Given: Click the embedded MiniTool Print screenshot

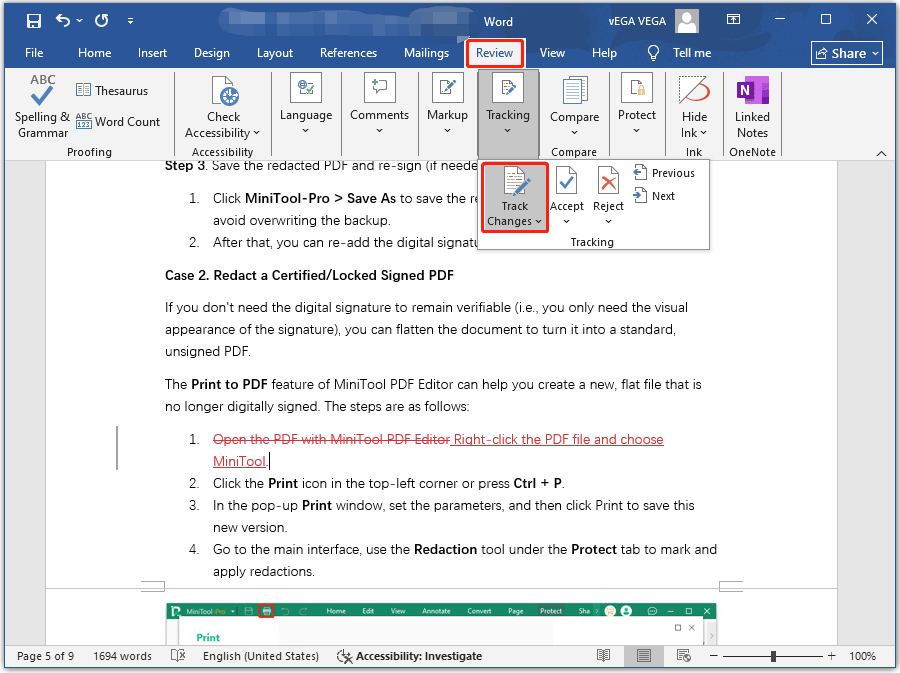Looking at the screenshot, I should click(x=441, y=624).
